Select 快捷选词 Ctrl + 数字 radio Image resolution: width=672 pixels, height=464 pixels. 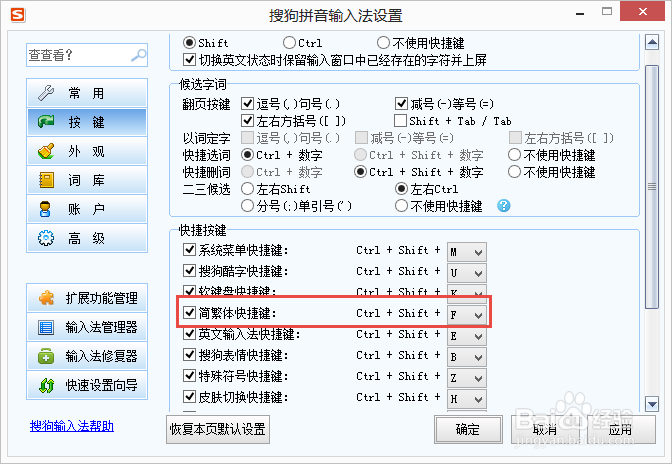247,155
